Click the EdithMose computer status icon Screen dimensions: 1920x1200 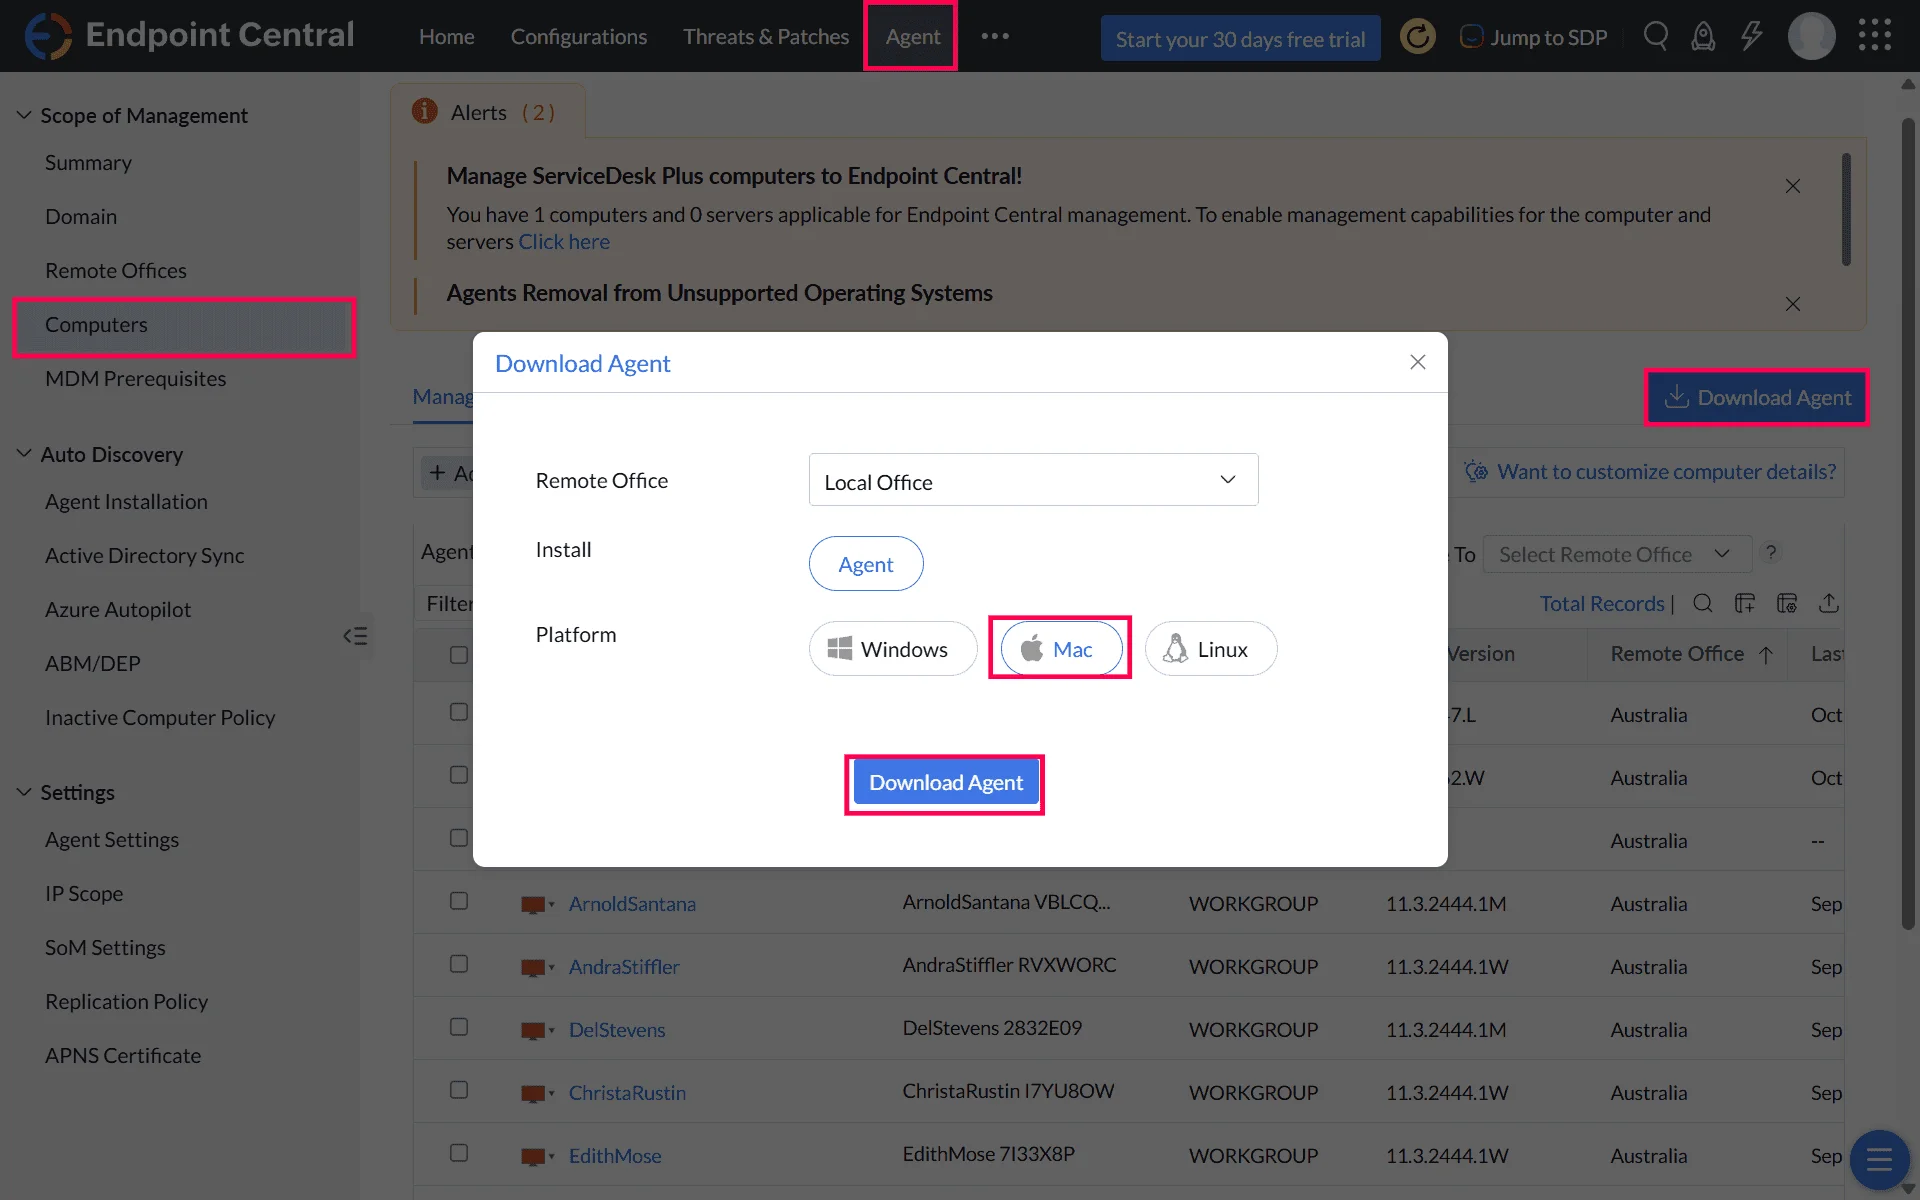click(534, 1157)
